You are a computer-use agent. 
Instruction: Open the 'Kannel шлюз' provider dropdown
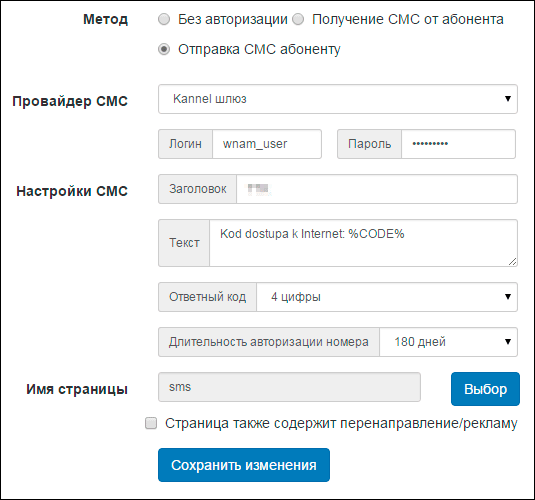tap(338, 99)
